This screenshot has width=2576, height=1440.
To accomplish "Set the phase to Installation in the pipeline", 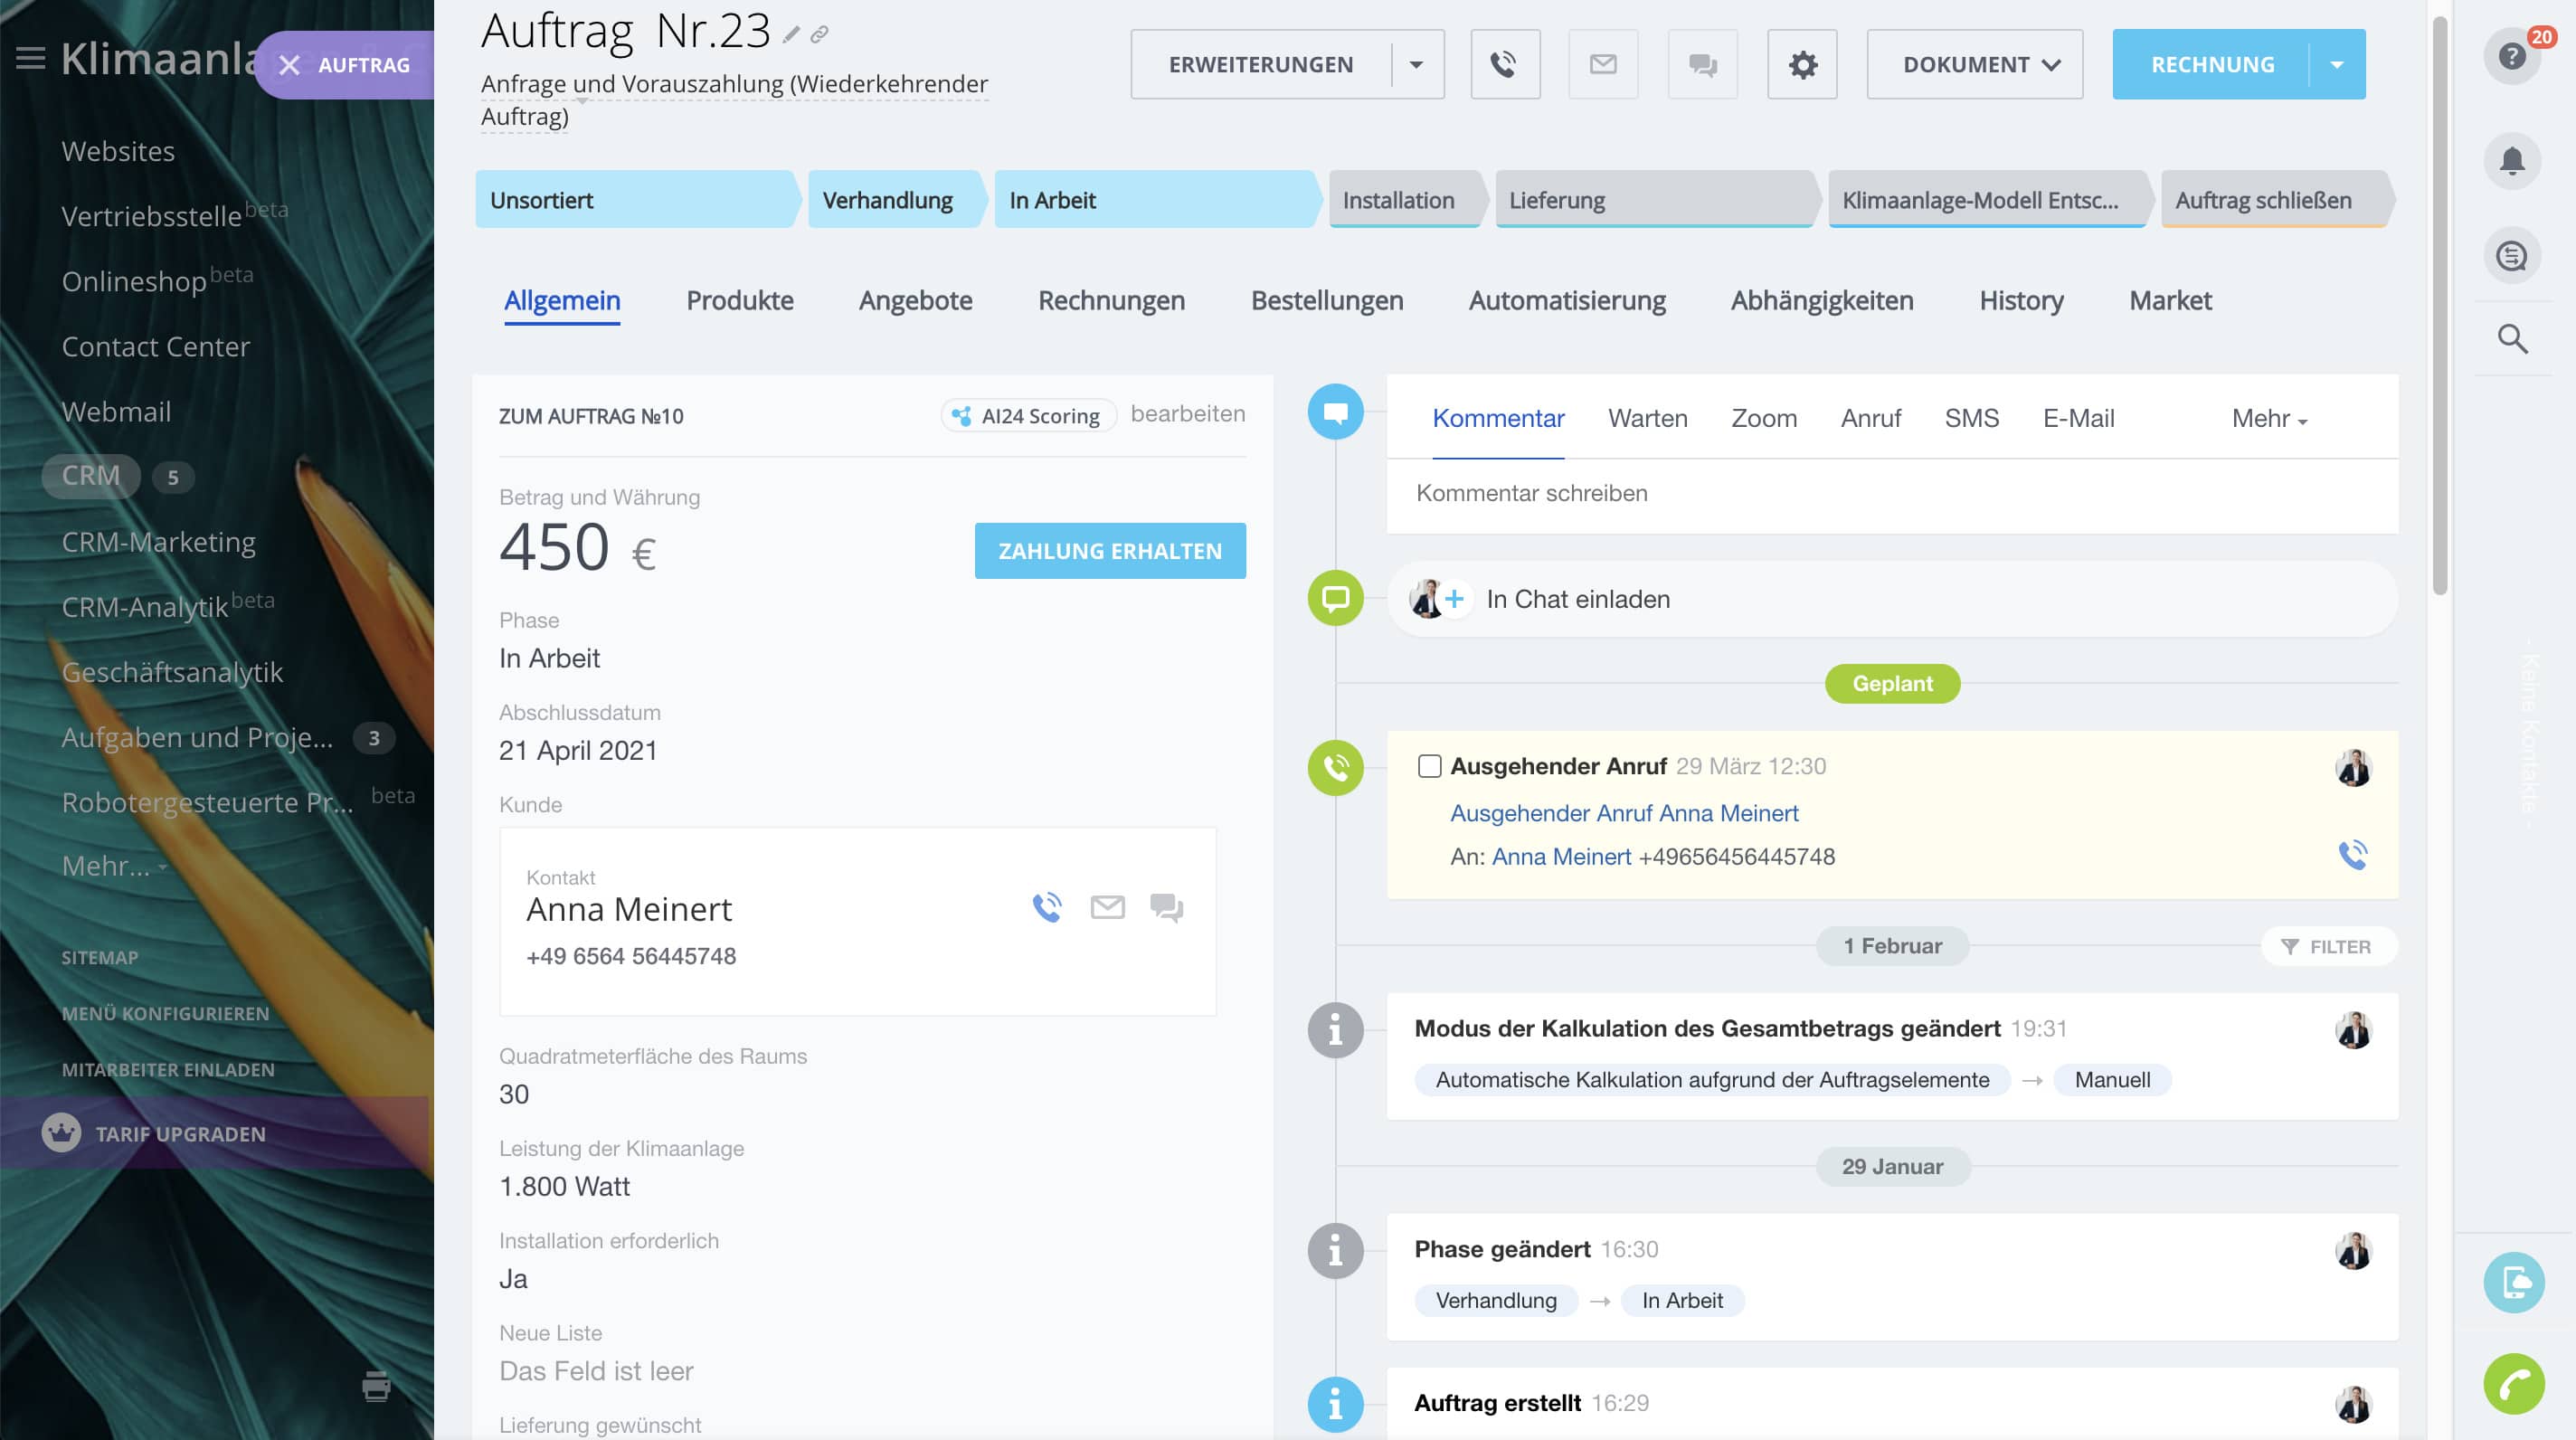I will [x=1398, y=200].
